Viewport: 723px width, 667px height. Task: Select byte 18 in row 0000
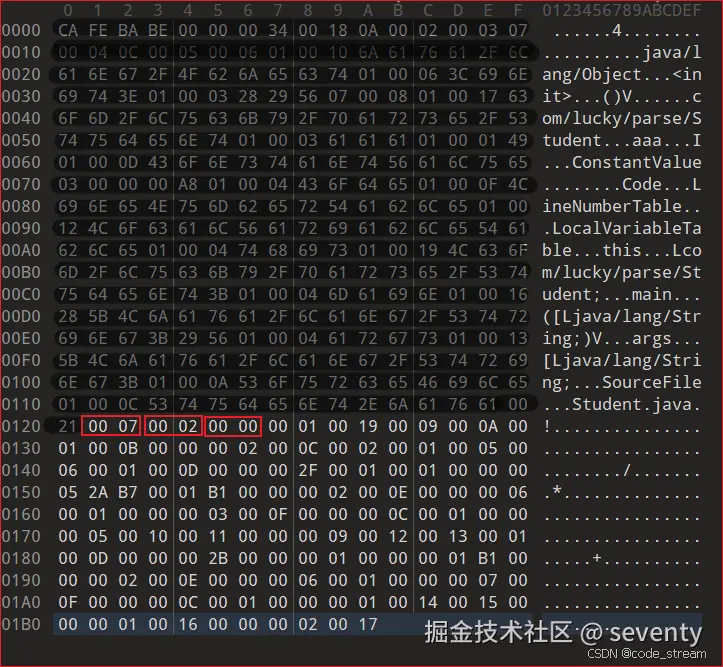tap(338, 30)
